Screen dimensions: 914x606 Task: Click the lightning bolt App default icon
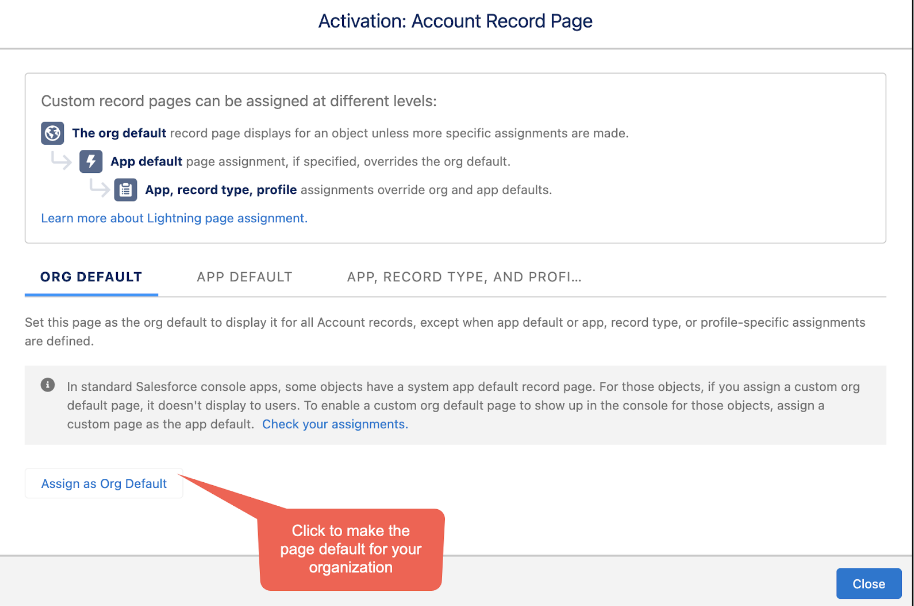pos(91,161)
